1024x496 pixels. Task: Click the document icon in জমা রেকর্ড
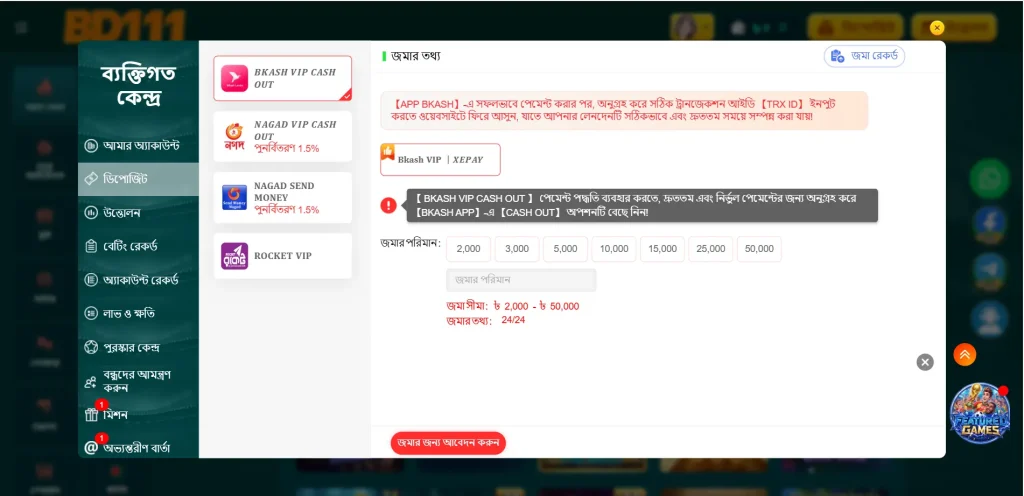point(837,56)
